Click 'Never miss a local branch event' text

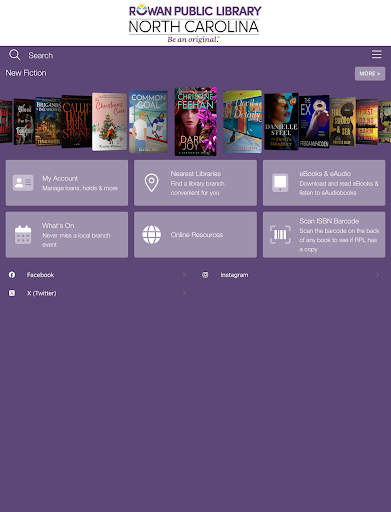76,240
